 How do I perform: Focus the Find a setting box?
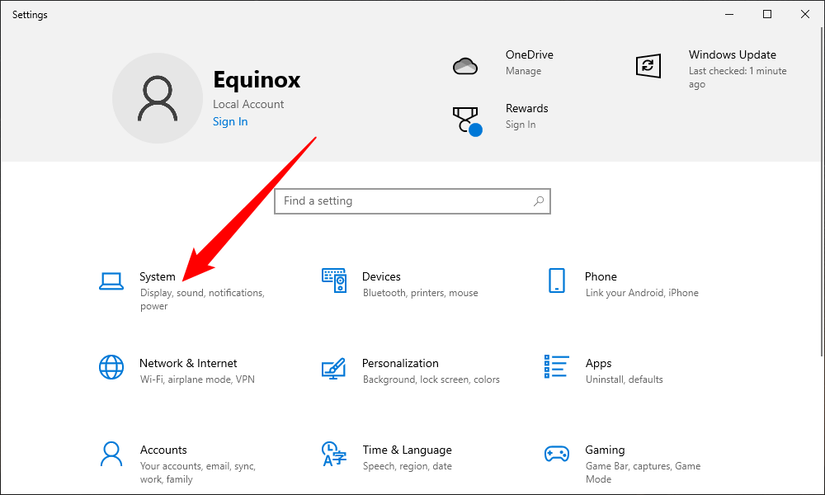point(412,201)
